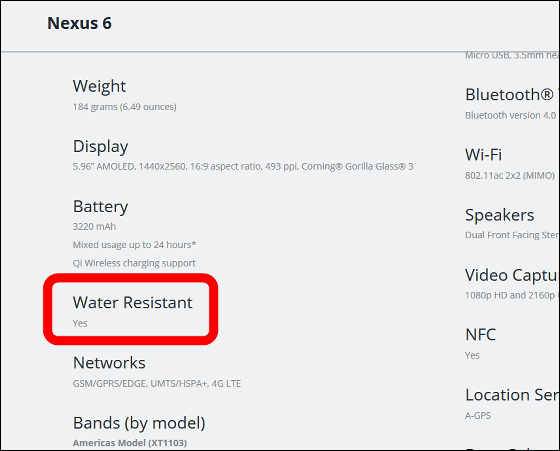This screenshot has width=560, height=451.
Task: Click the GSM/GPRS/EDGE networks text
Action: point(157,384)
